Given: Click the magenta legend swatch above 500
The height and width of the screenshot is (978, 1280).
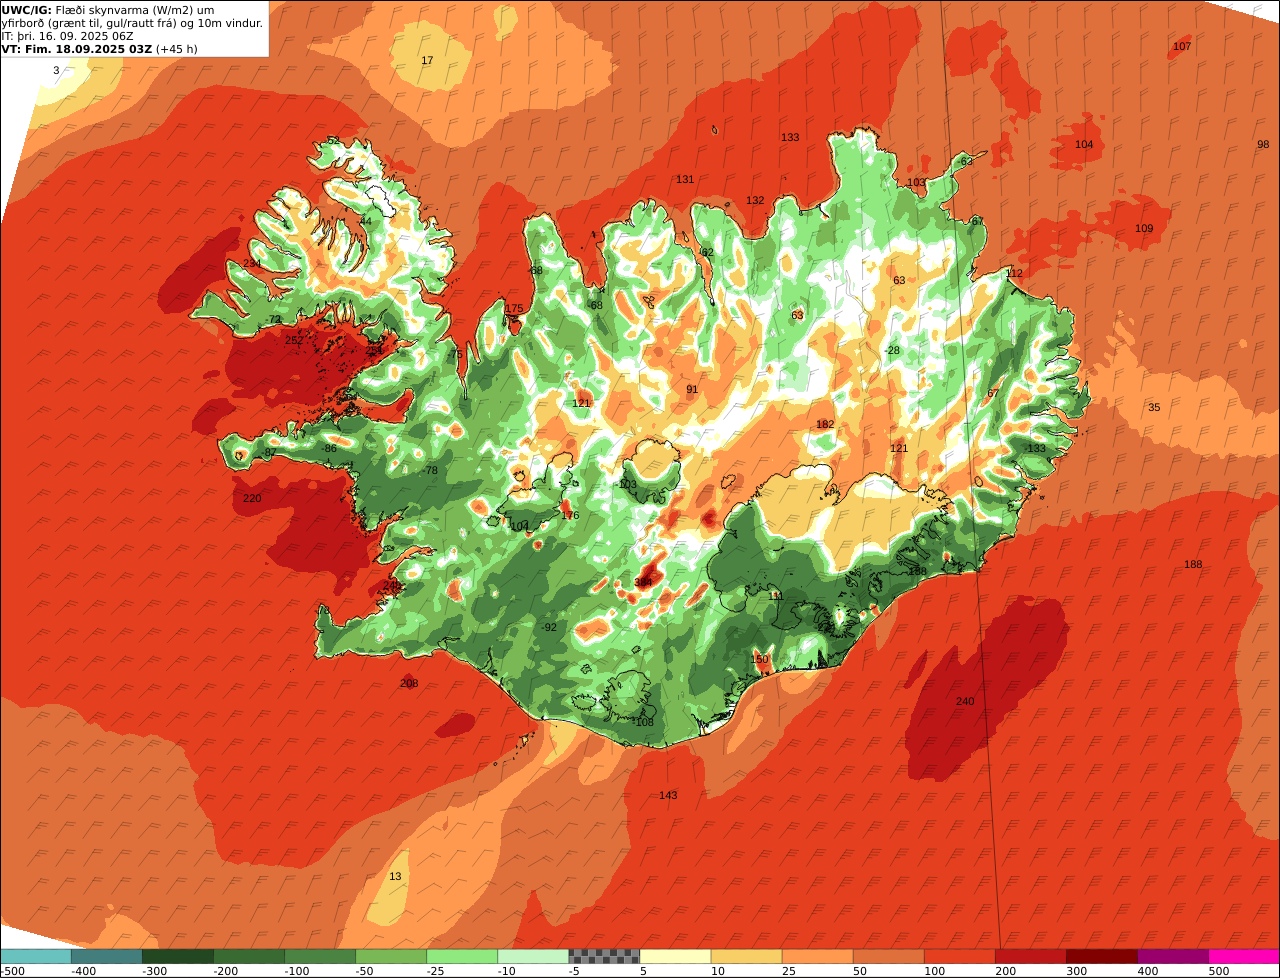Looking at the screenshot, I should pos(1244,956).
